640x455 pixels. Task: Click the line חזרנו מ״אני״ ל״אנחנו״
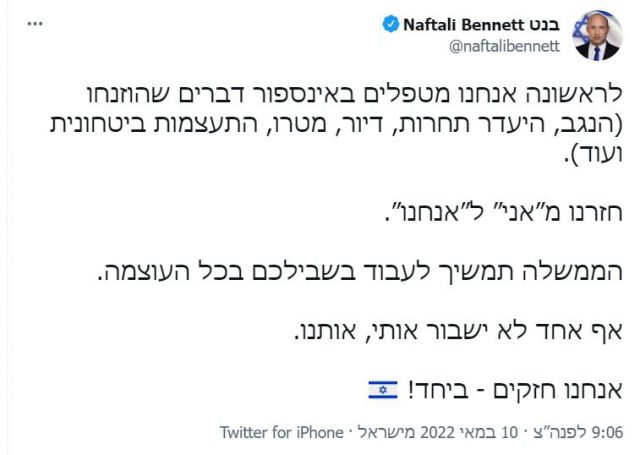point(500,213)
